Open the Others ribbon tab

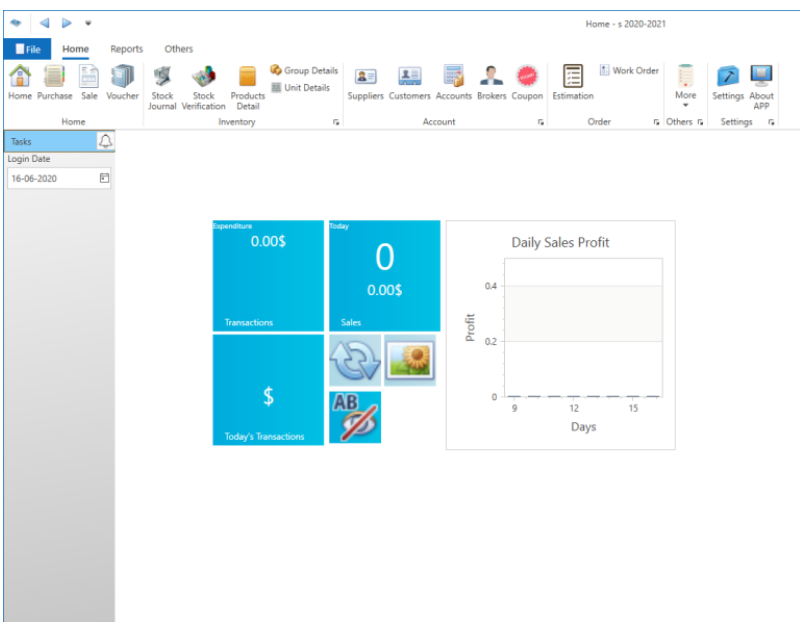(x=179, y=49)
